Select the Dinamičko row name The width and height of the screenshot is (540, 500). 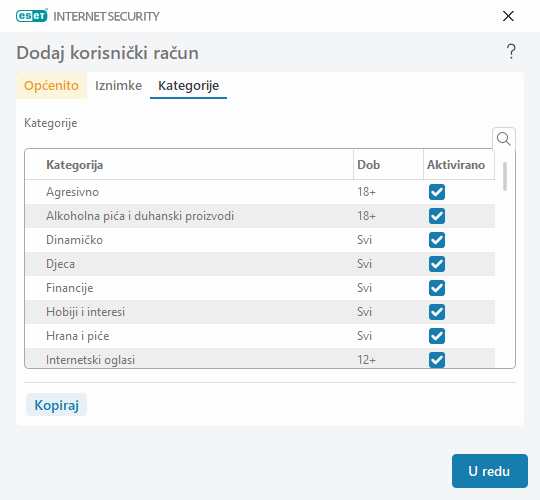(x=74, y=240)
